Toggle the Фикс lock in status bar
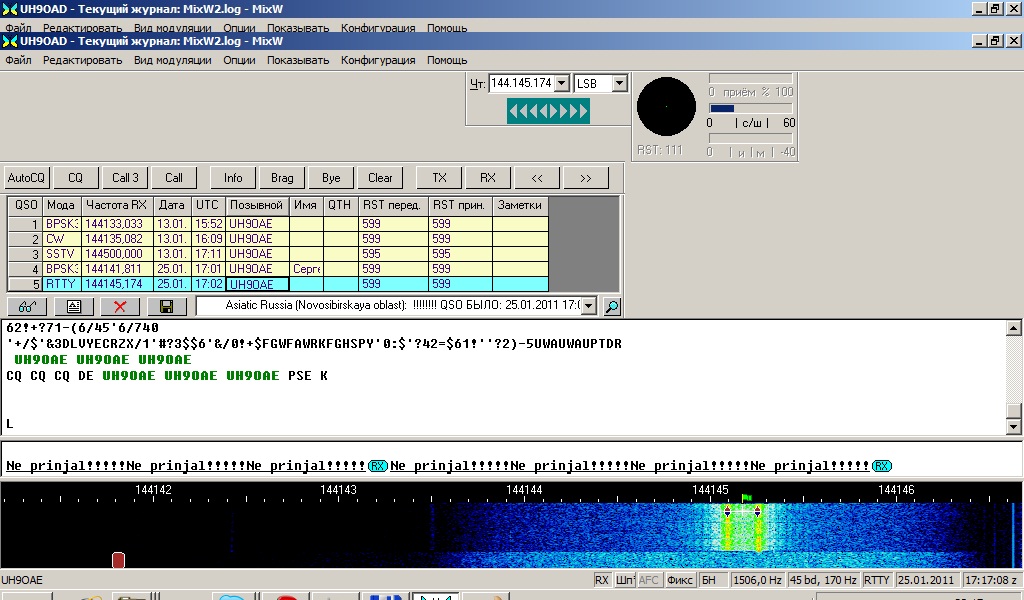The width and height of the screenshot is (1024, 600). pyautogui.click(x=680, y=580)
